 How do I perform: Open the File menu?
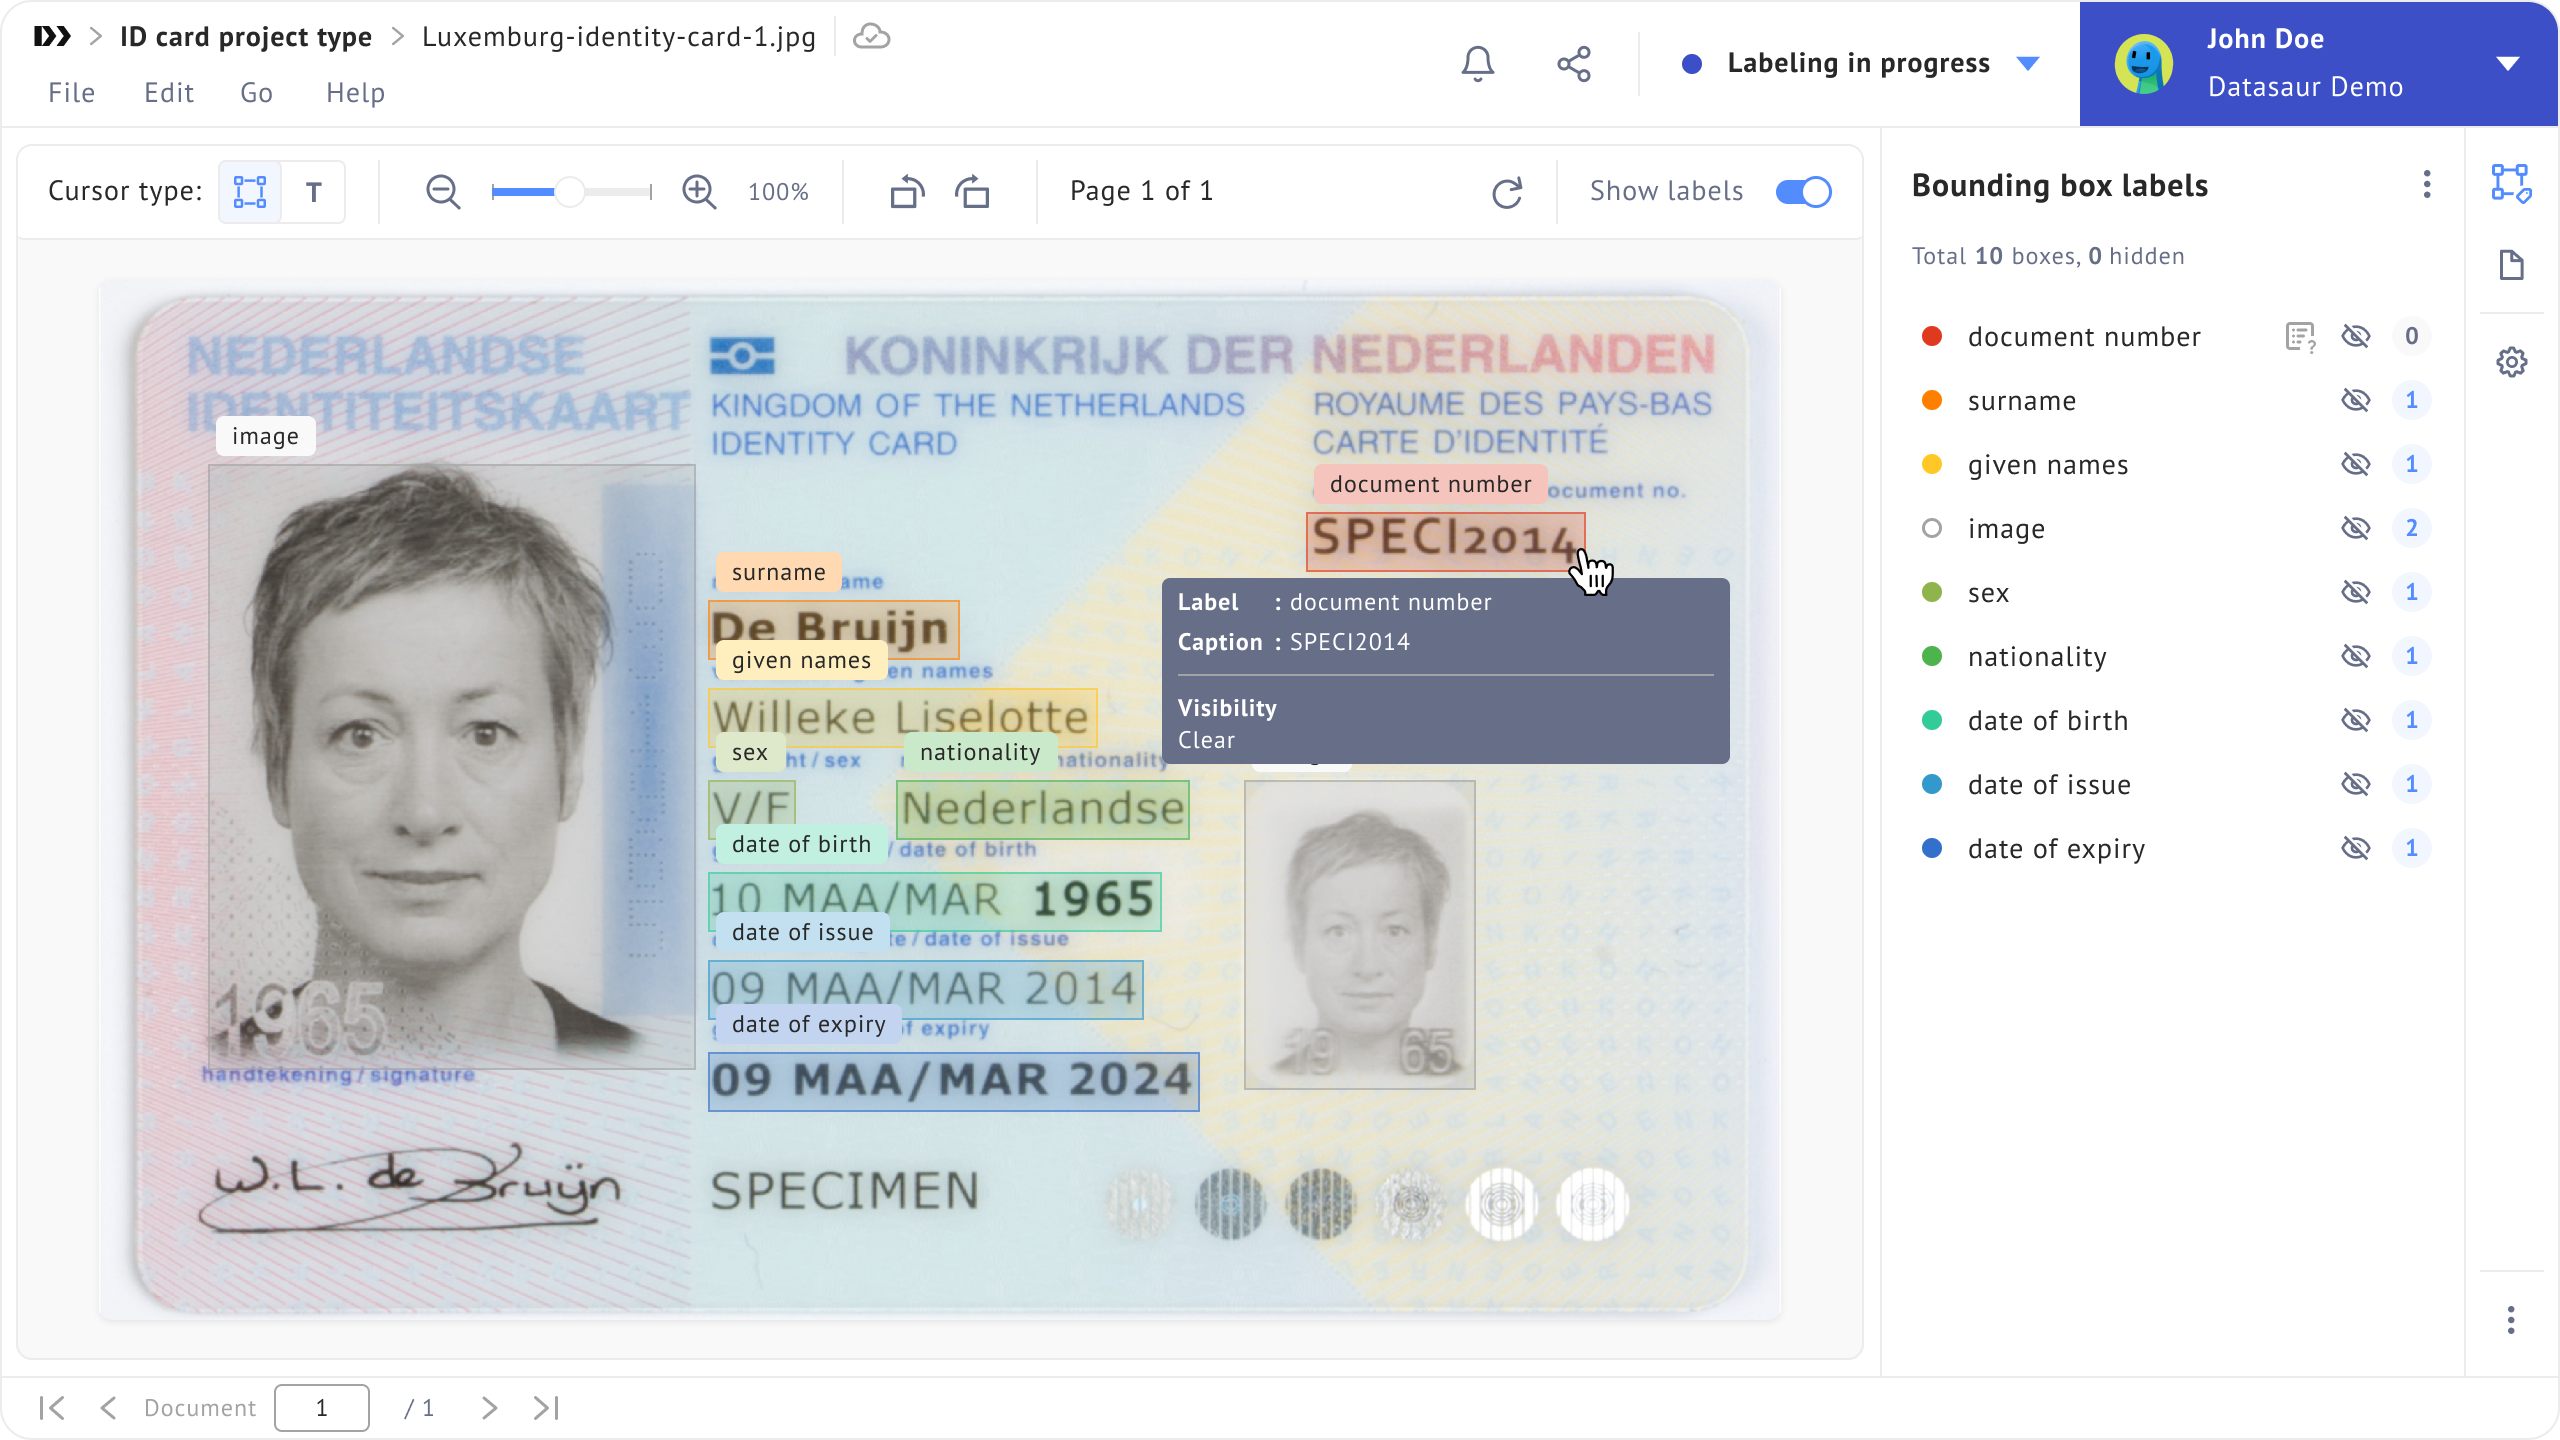72,93
